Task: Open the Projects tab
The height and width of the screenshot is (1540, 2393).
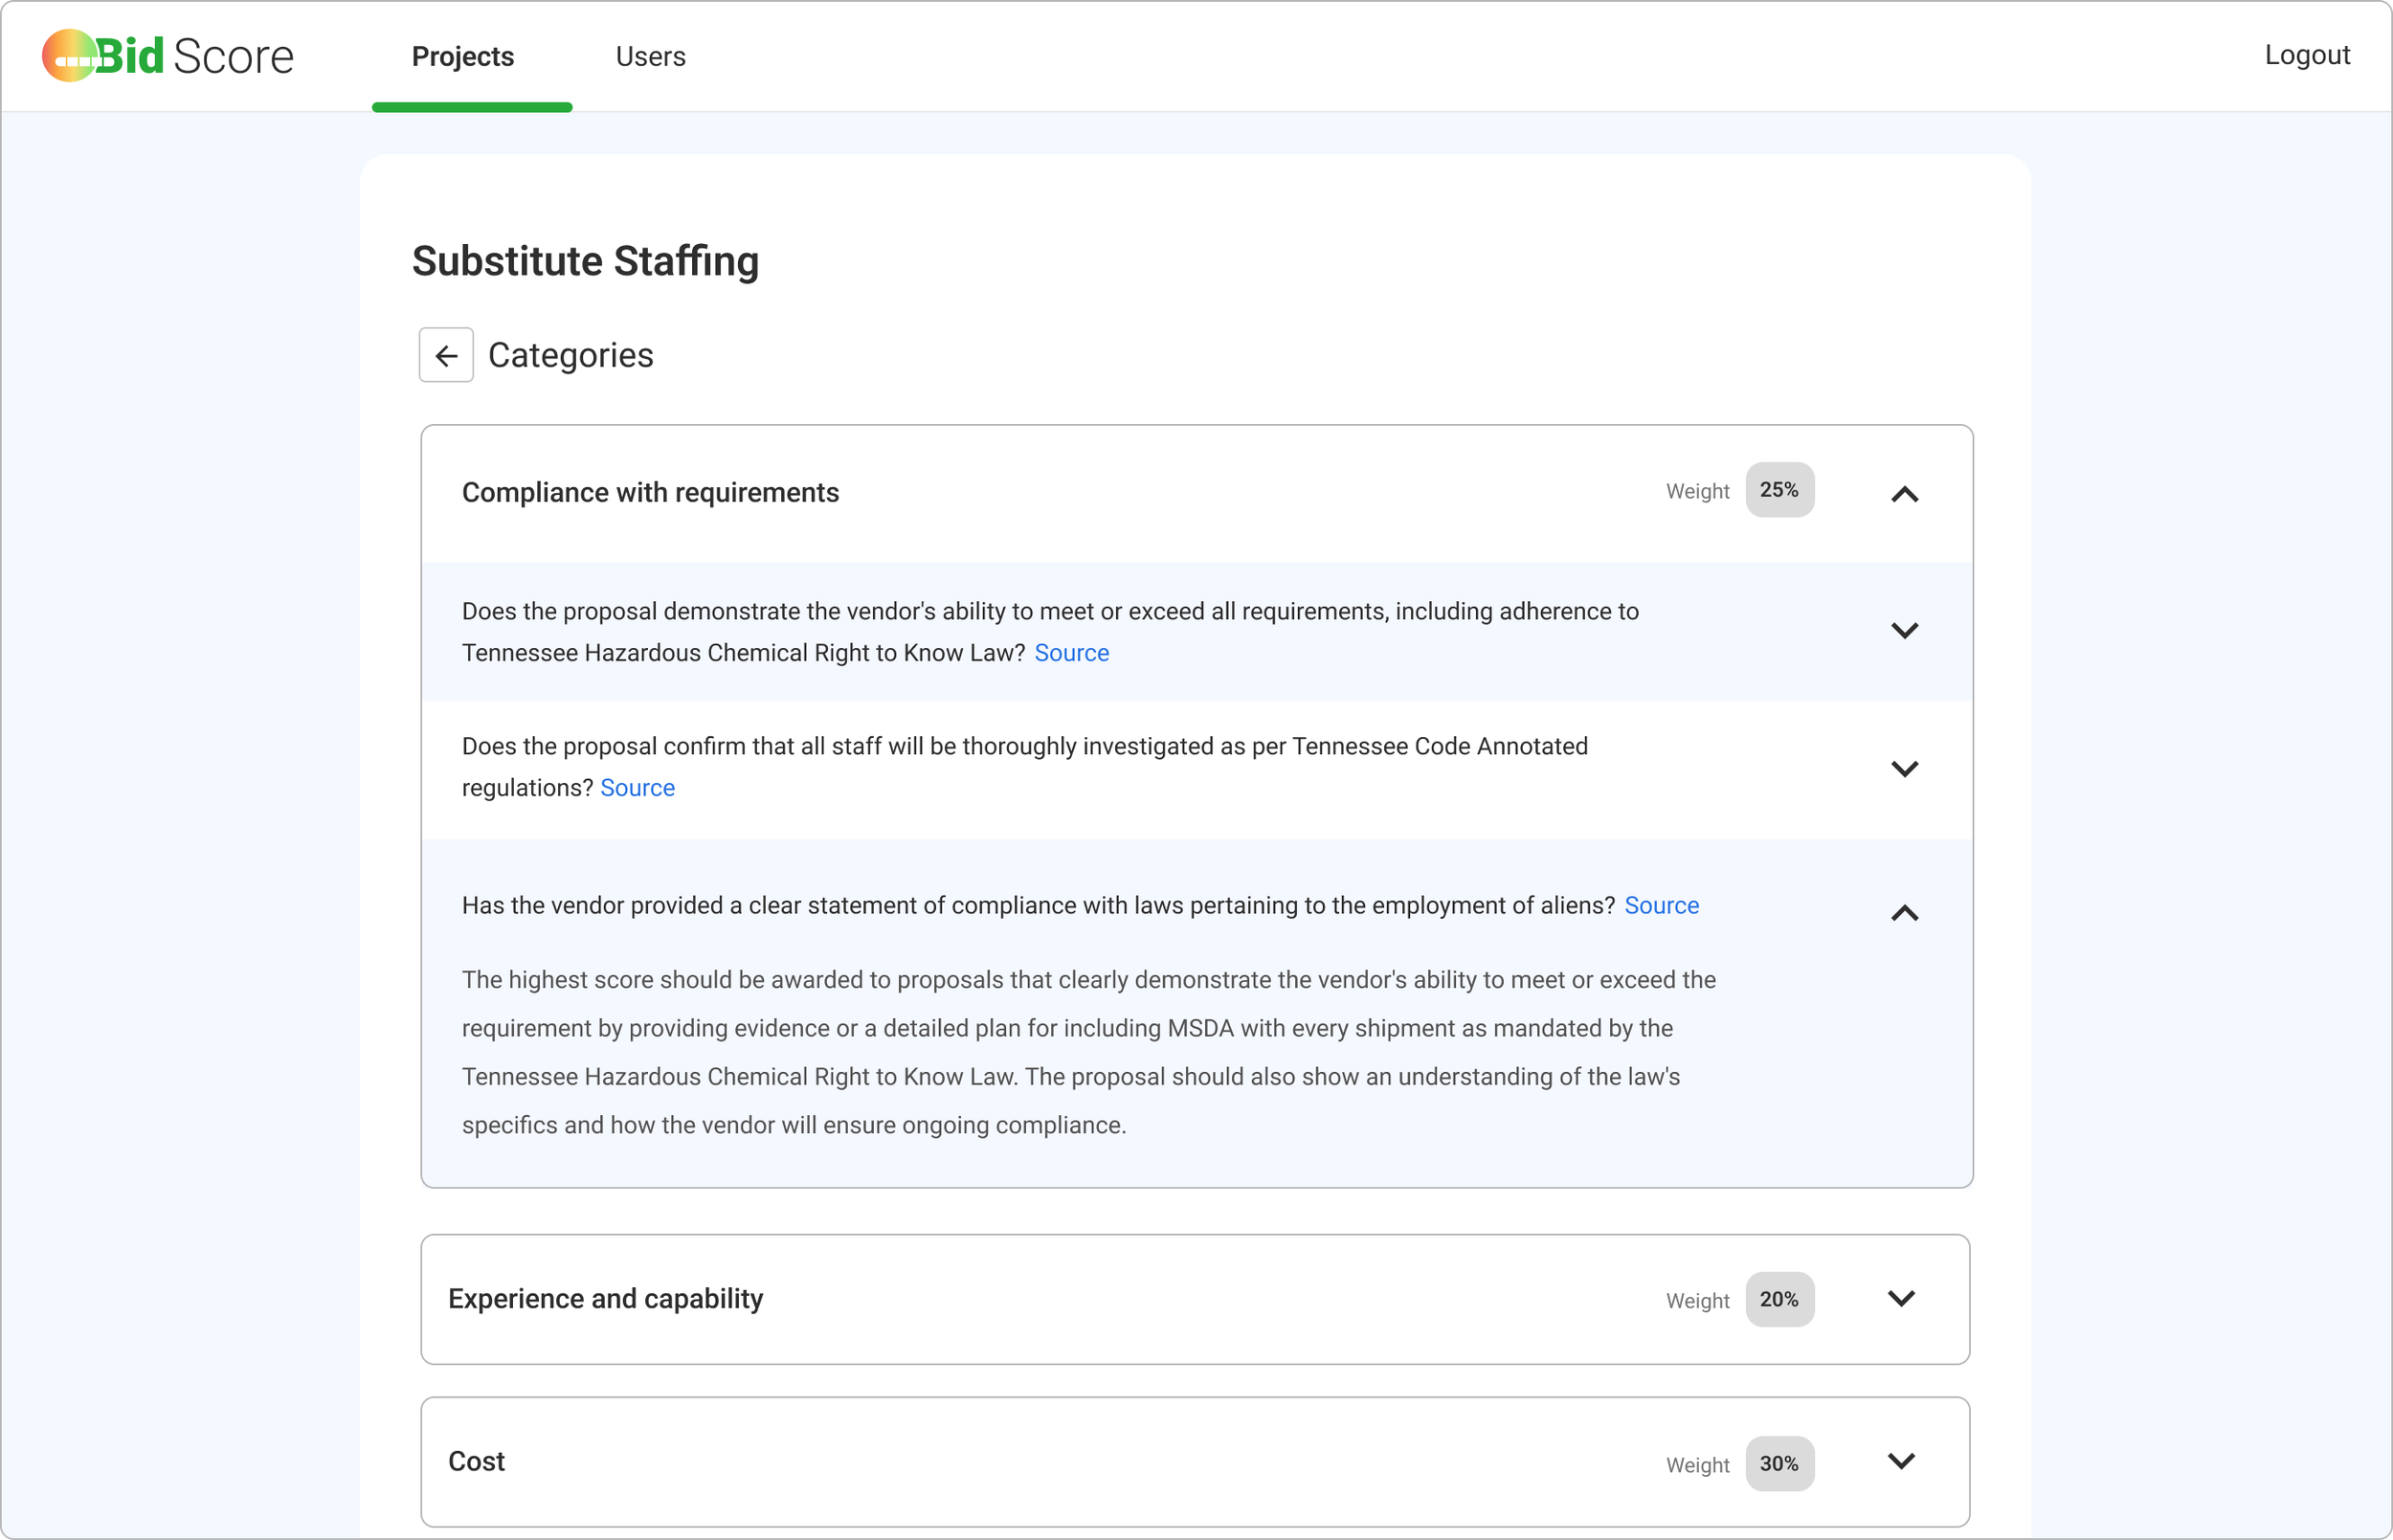Action: [x=463, y=57]
